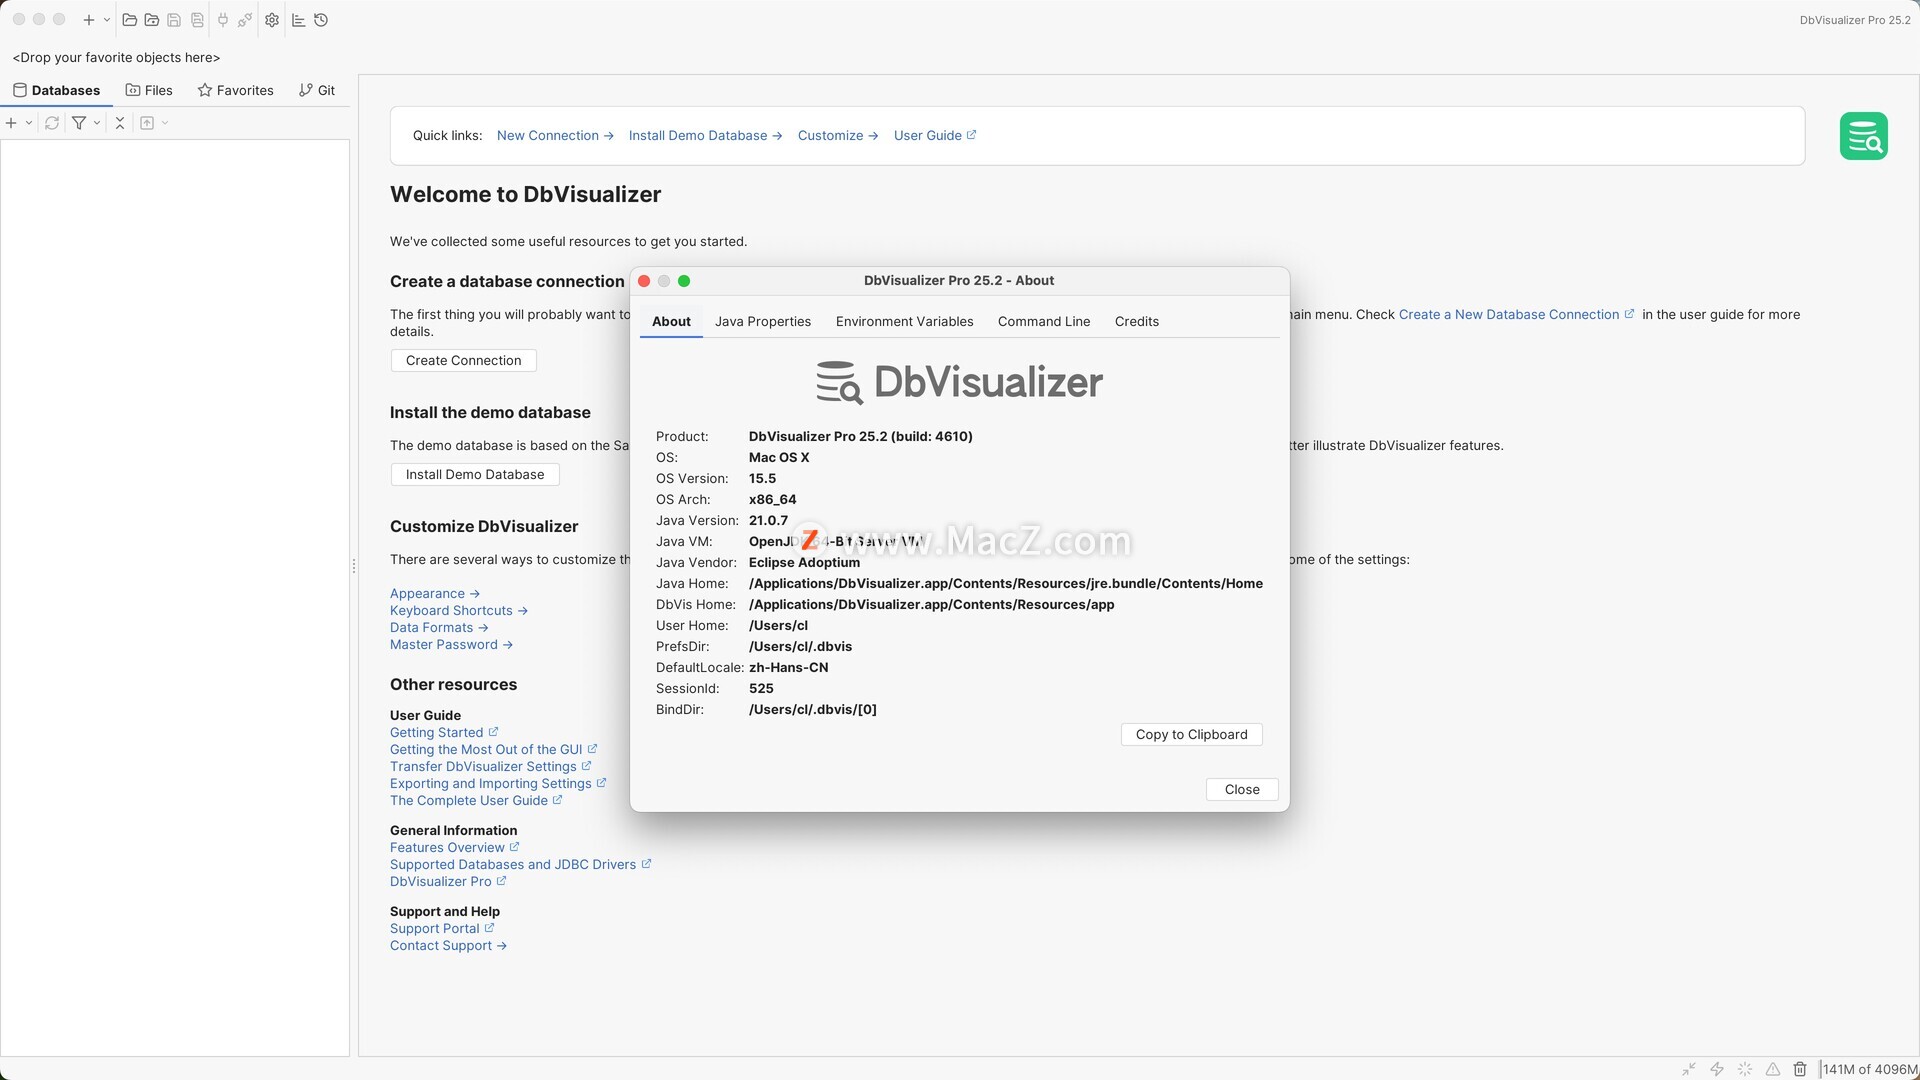Click the plus icon in the top toolbar

tap(88, 20)
